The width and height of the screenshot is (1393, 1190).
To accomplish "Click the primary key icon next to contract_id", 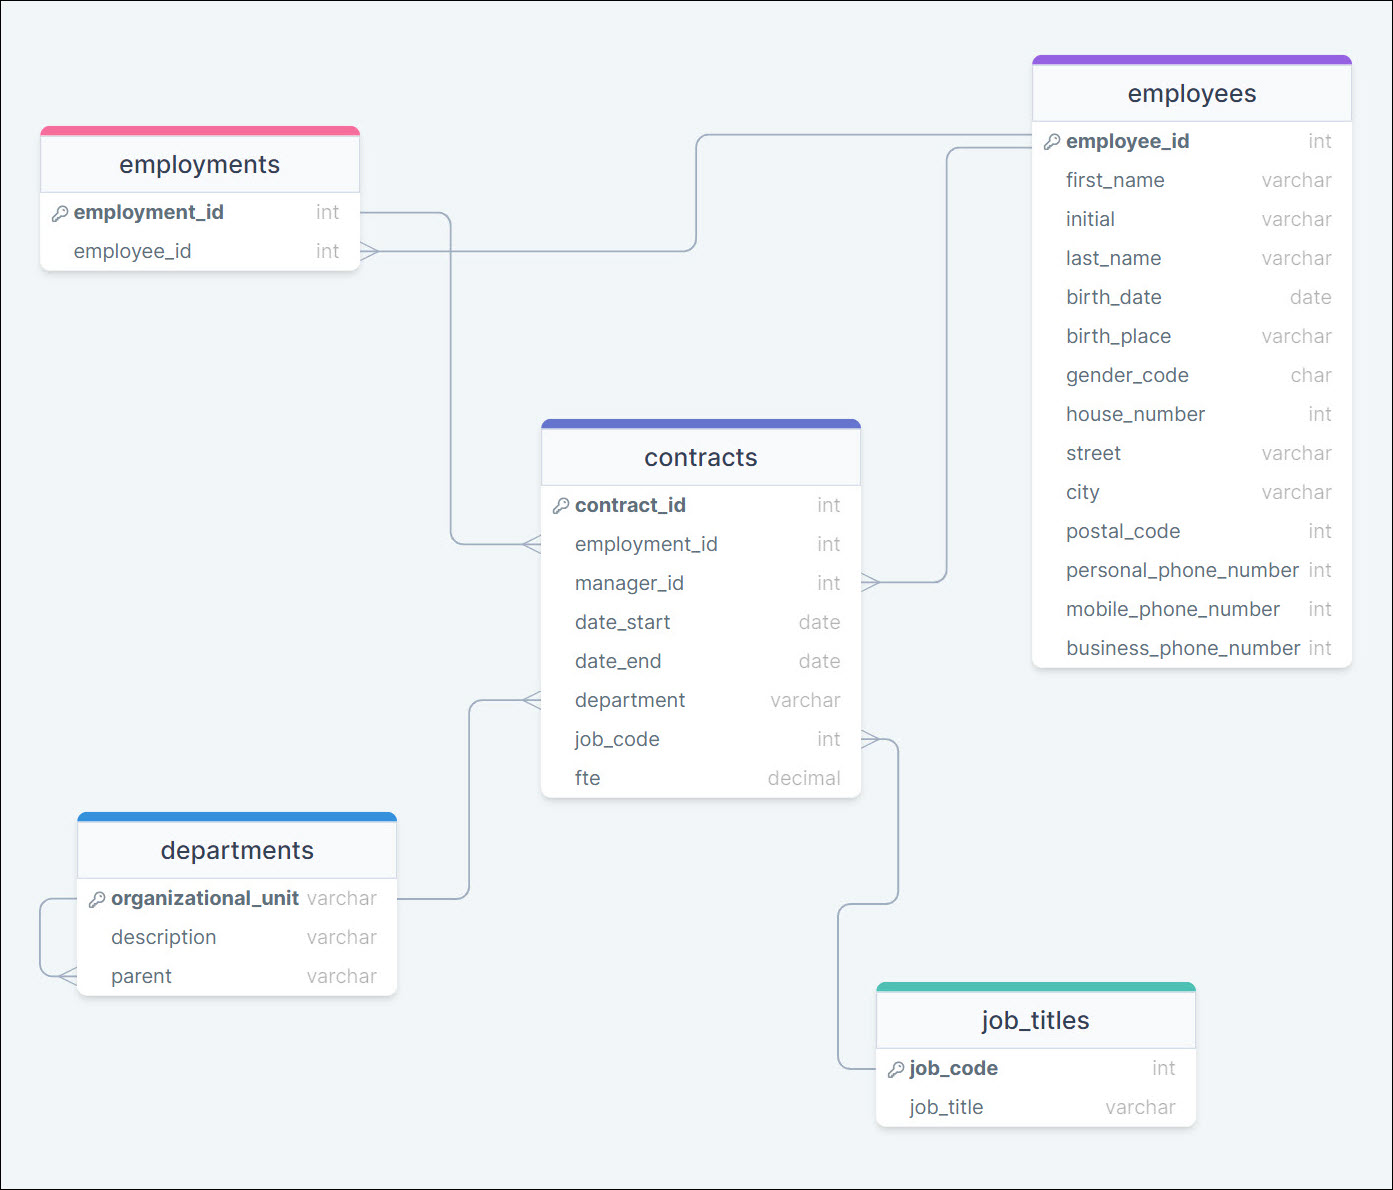I will point(561,506).
